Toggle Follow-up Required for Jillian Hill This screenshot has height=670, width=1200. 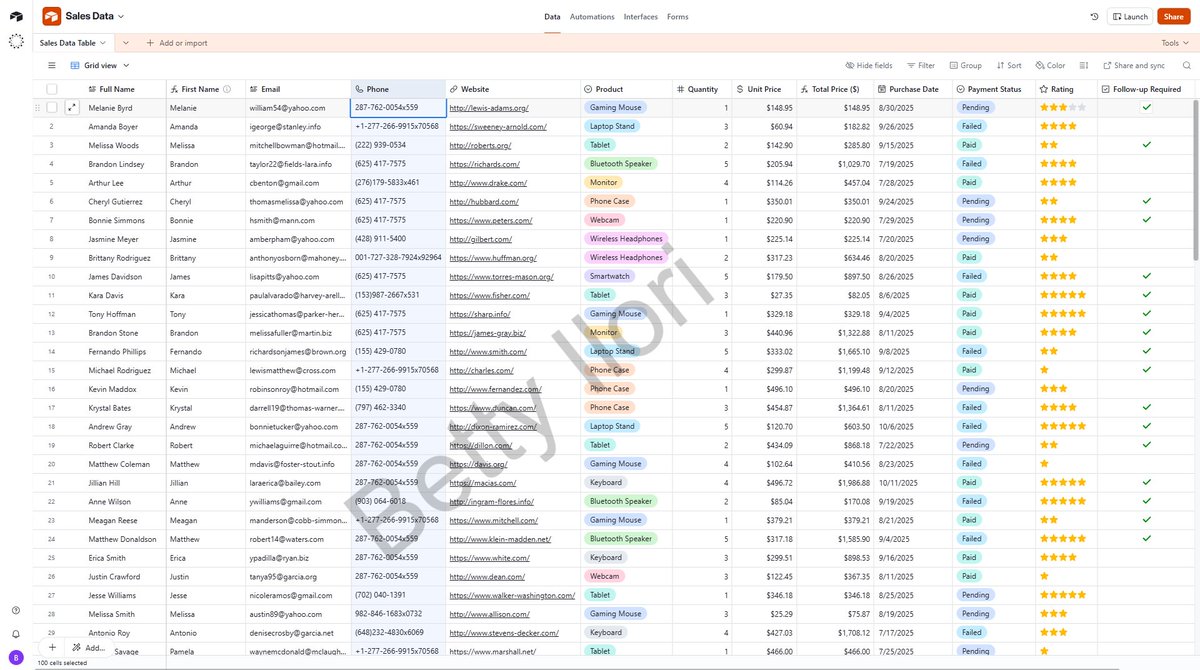(x=1147, y=482)
